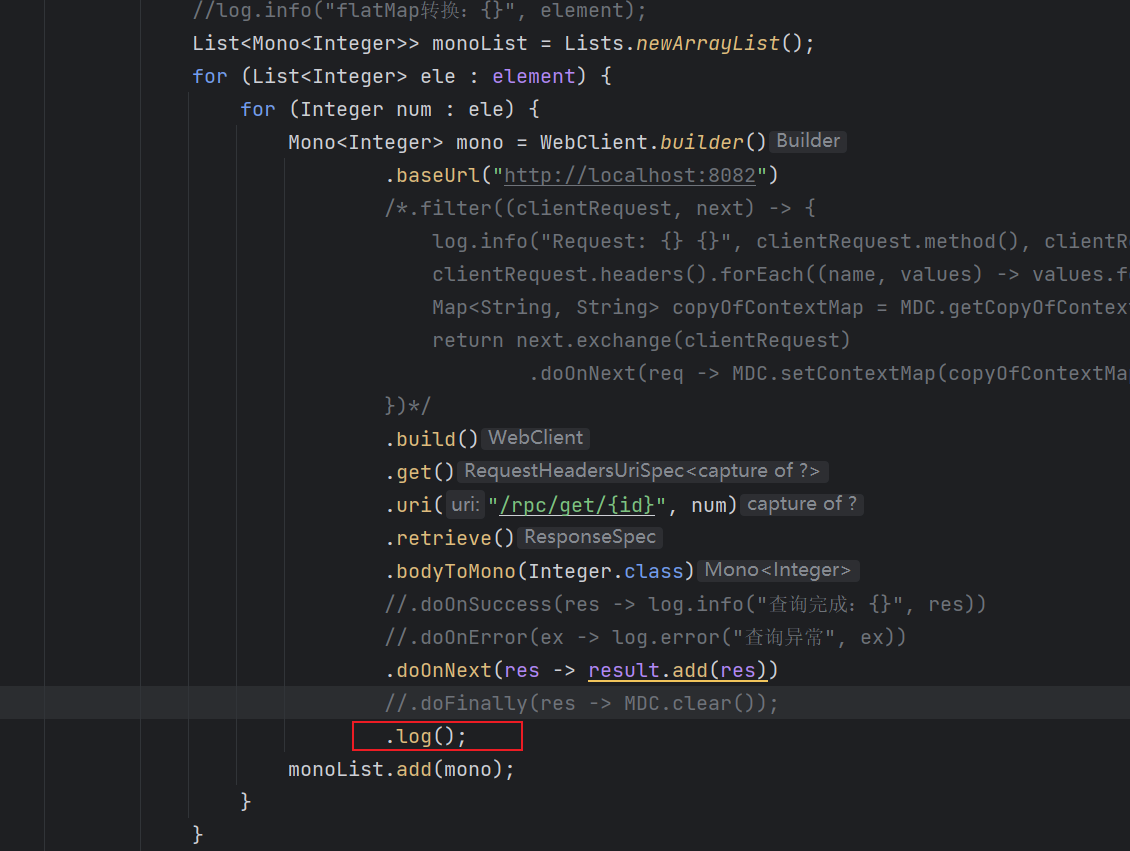This screenshot has width=1130, height=851.
Task: Click the capture of ? hint
Action: point(801,504)
